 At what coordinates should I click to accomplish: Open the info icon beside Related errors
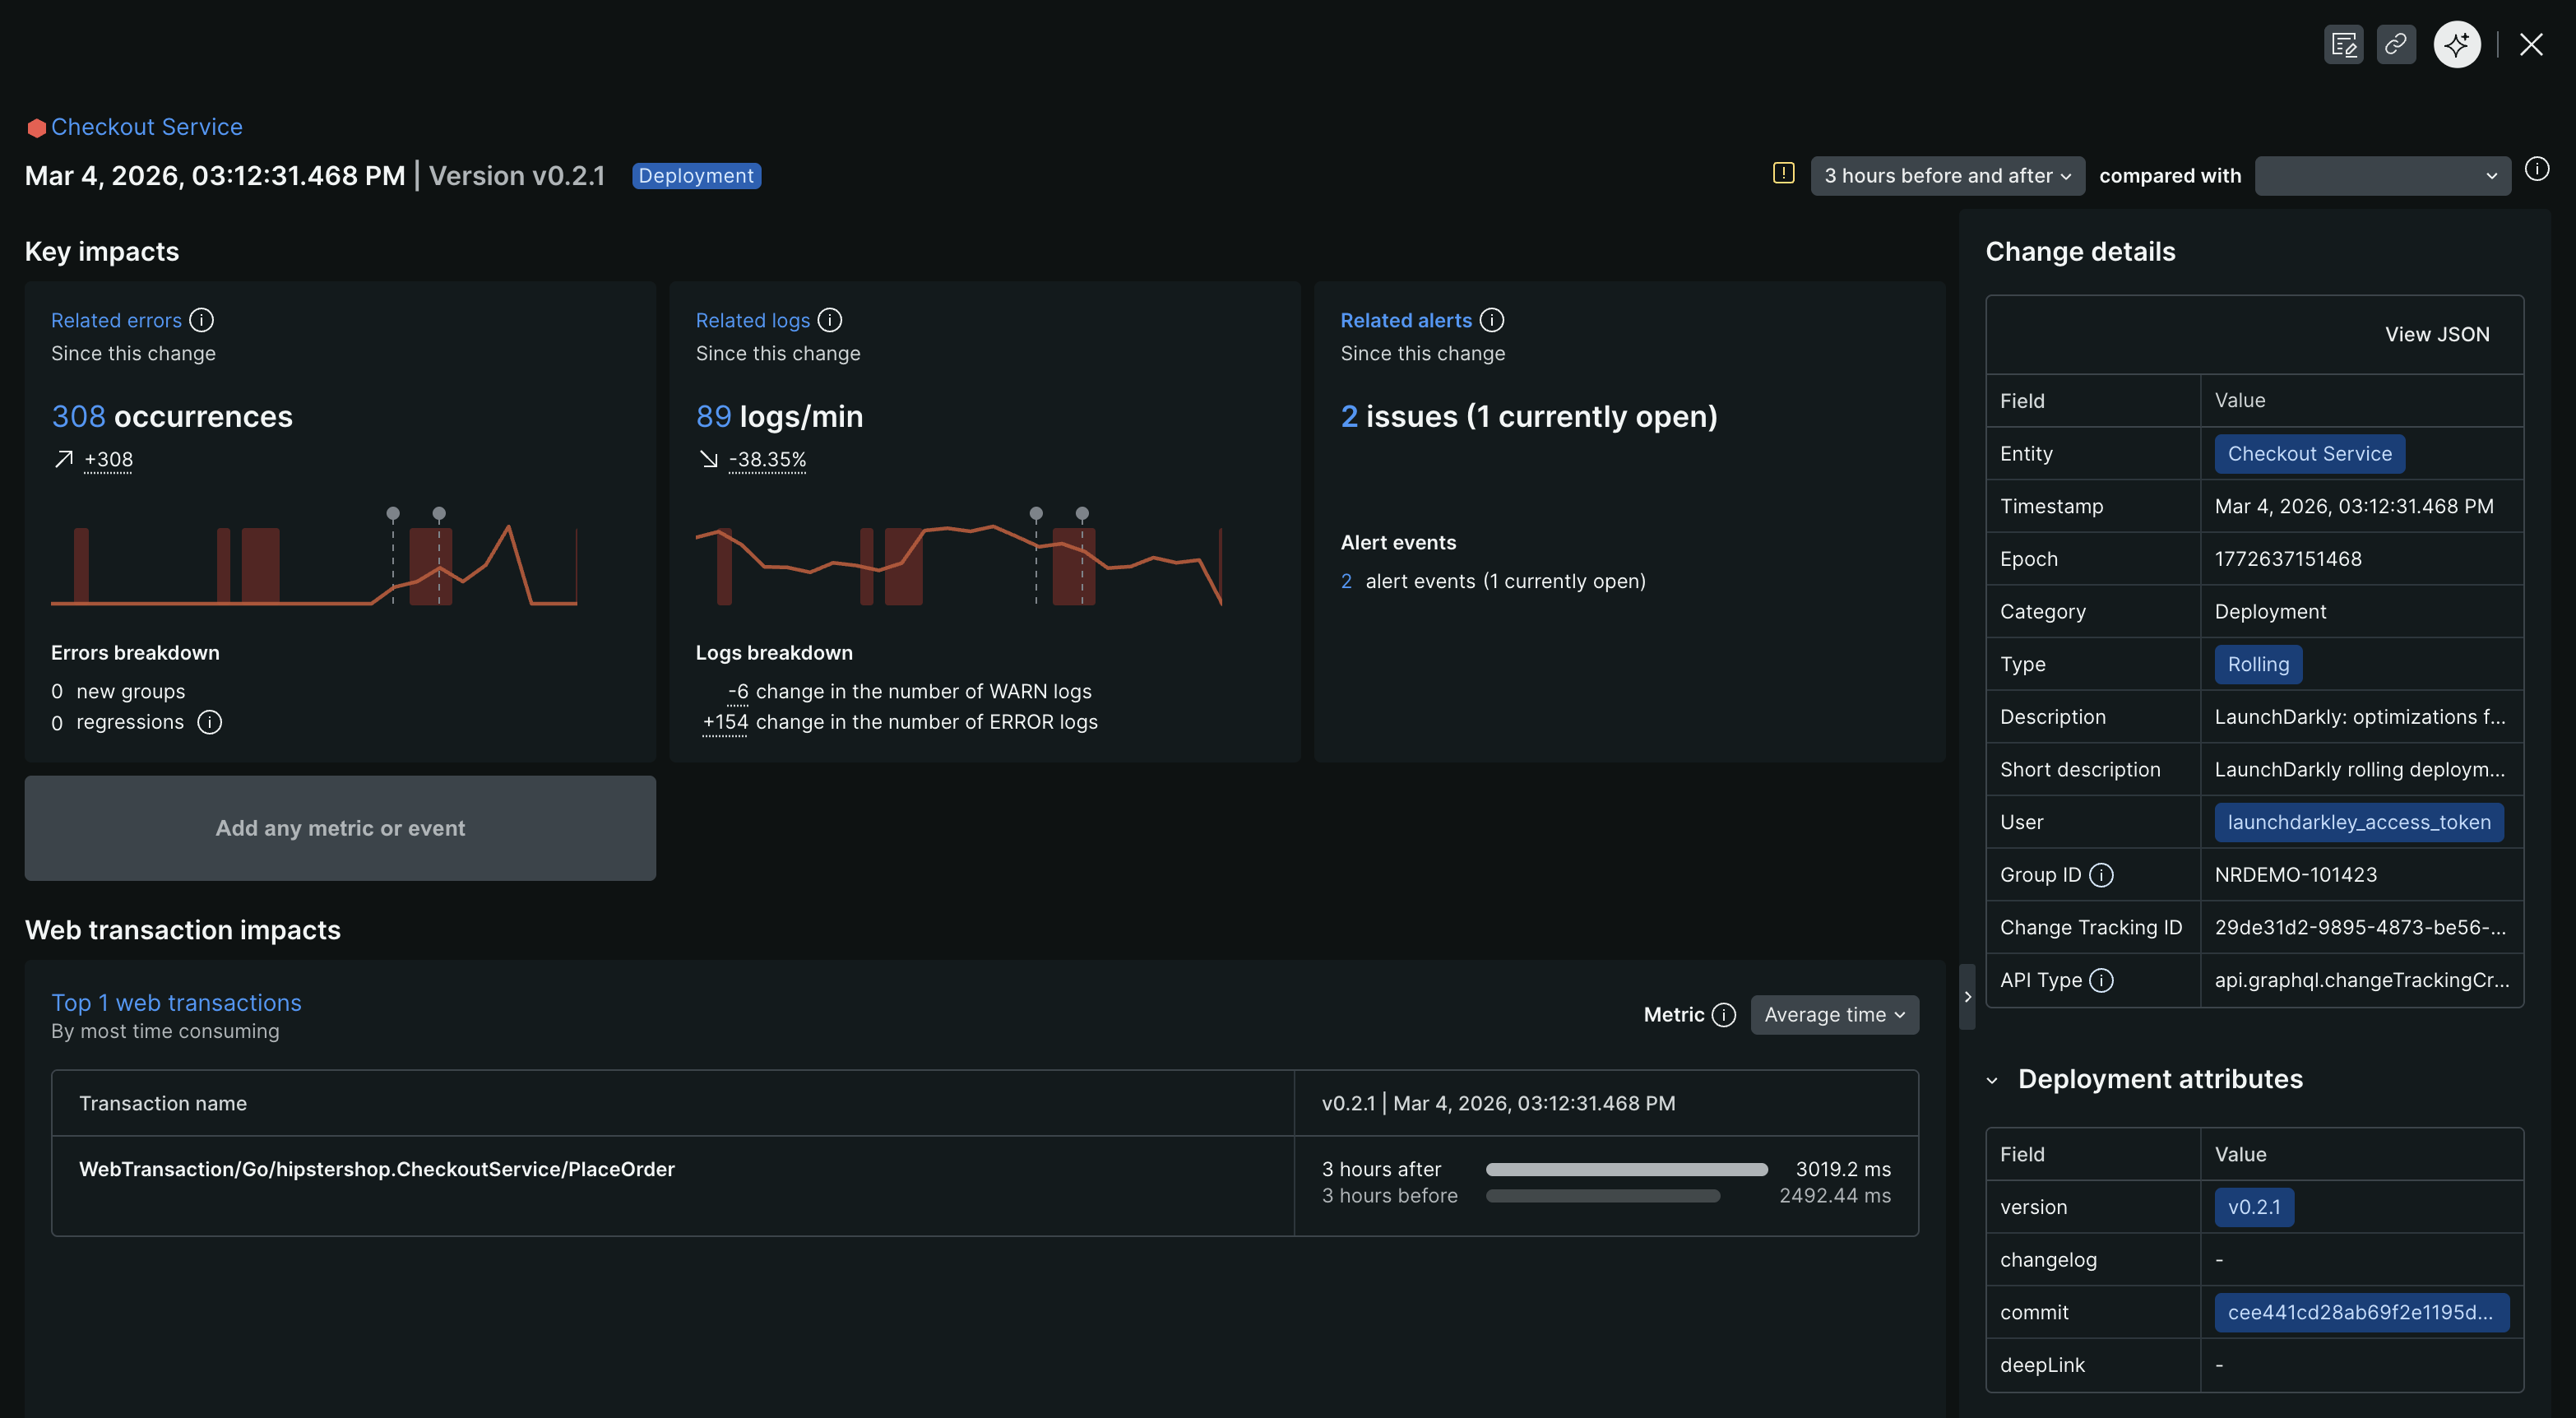point(201,320)
